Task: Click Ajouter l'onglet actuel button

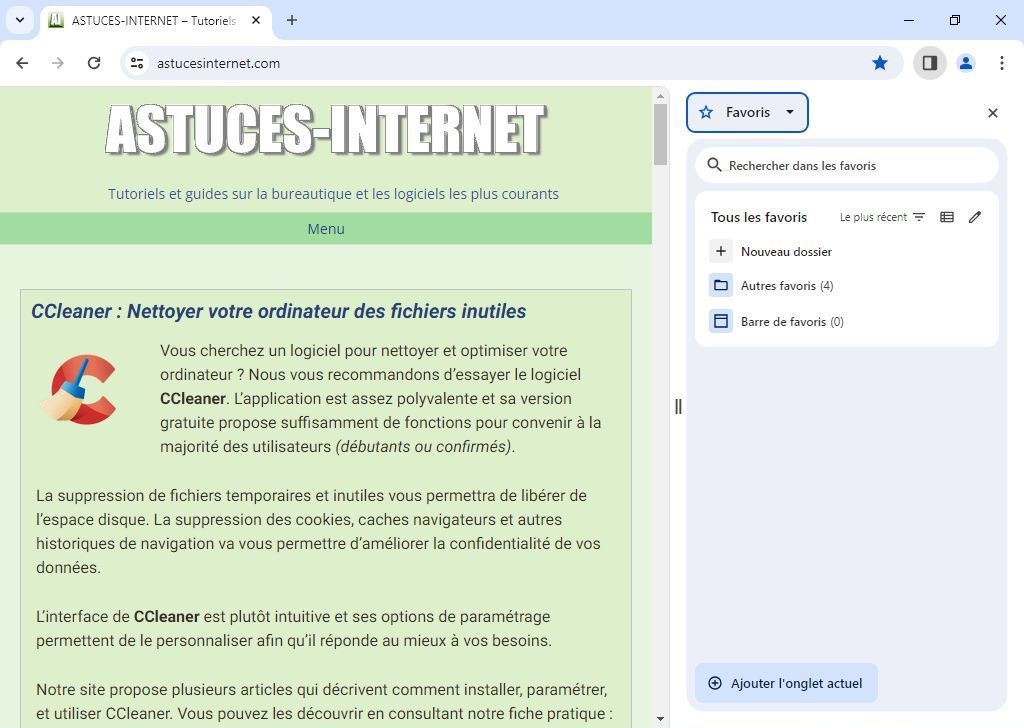Action: tap(786, 683)
